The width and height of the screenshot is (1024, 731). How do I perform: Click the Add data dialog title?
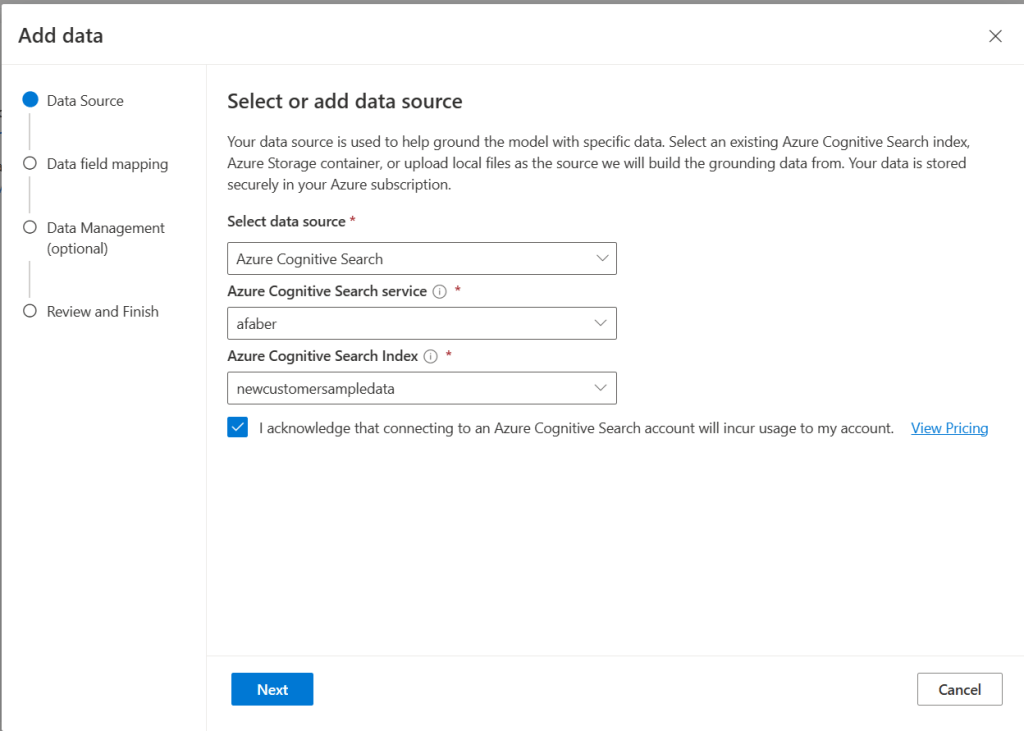pyautogui.click(x=61, y=36)
